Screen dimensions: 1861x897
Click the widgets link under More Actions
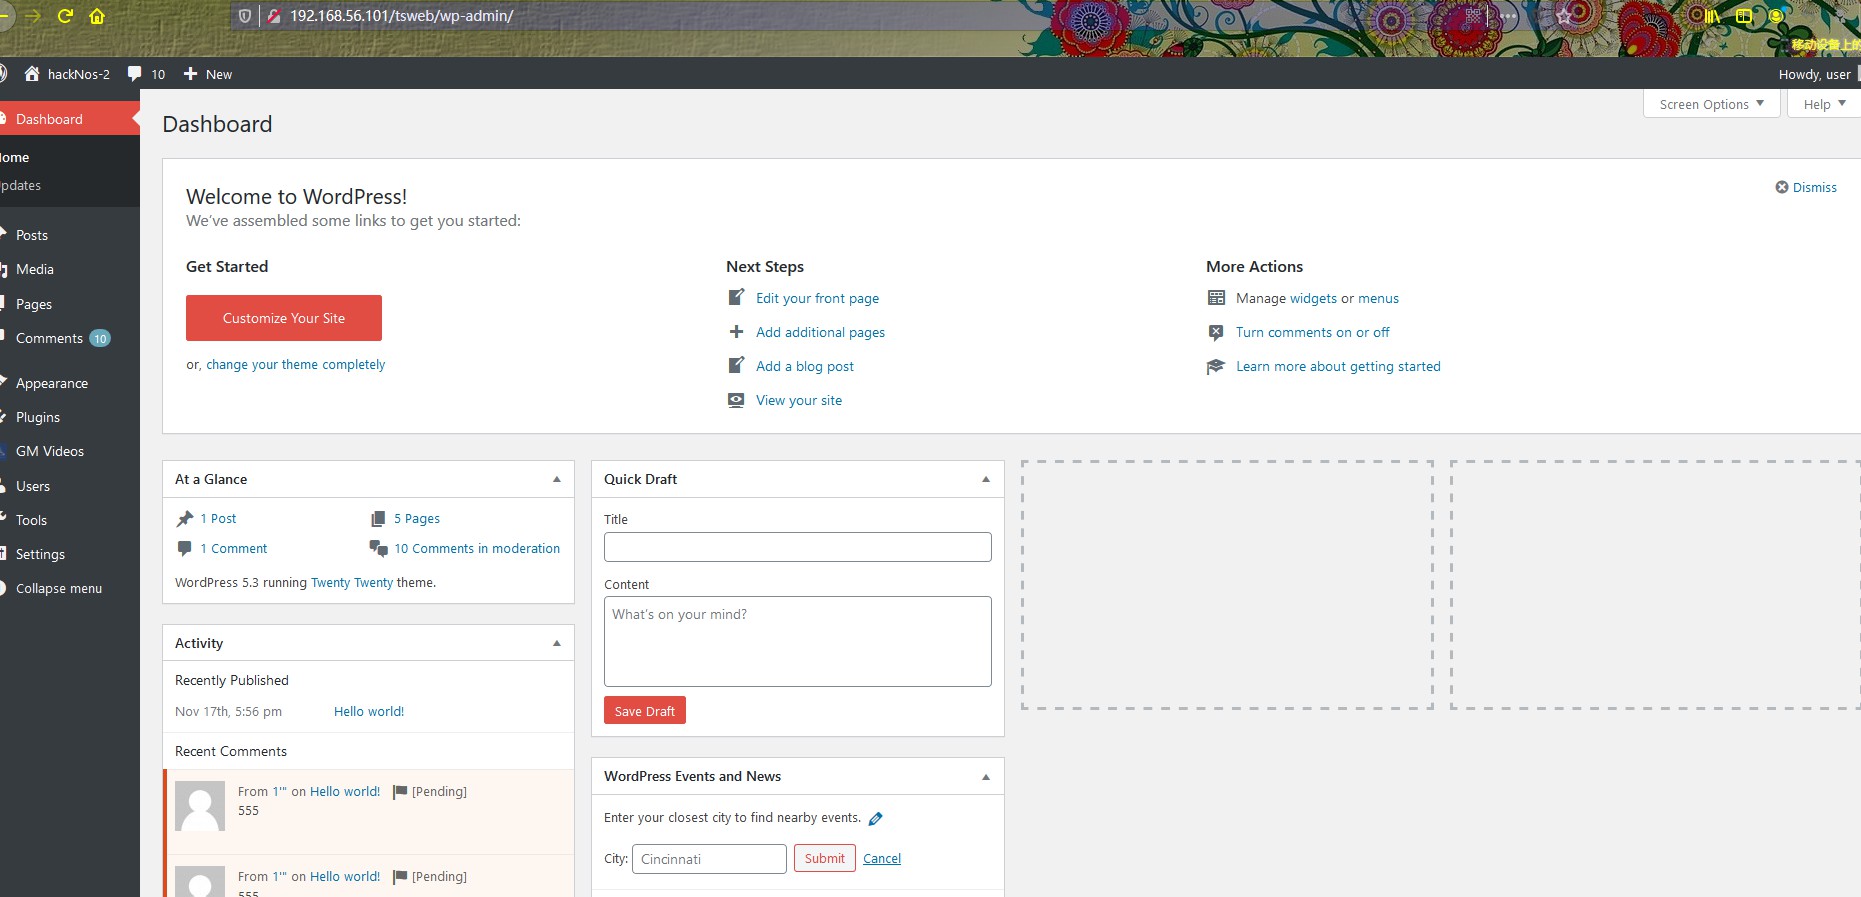click(x=1313, y=298)
